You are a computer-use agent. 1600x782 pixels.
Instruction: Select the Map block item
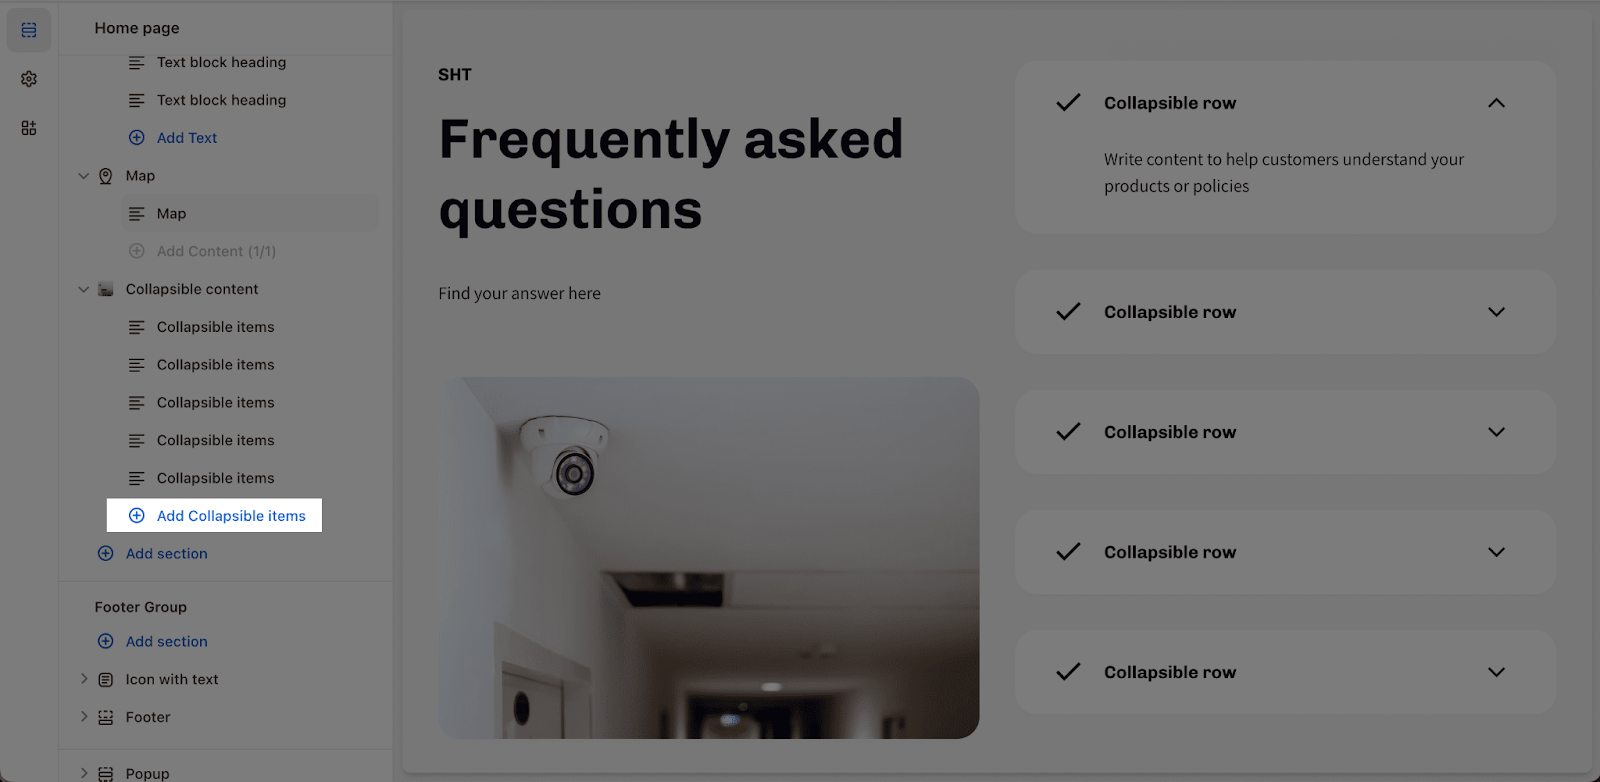pos(250,214)
